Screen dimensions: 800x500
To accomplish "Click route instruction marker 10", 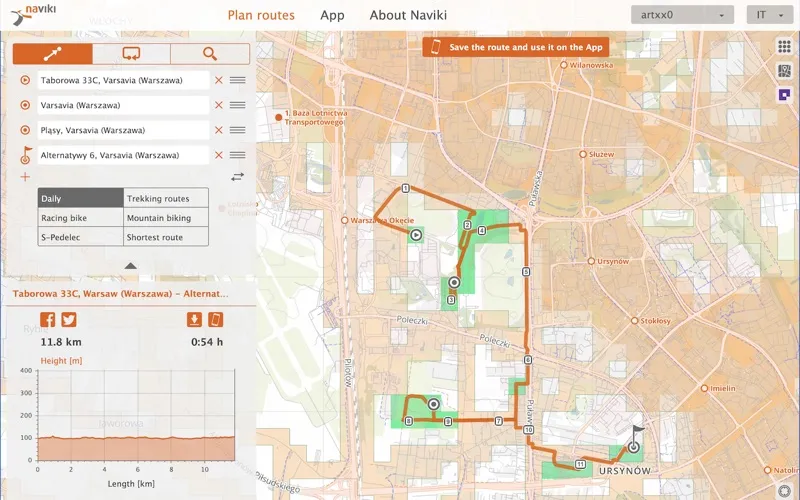I will pos(529,430).
